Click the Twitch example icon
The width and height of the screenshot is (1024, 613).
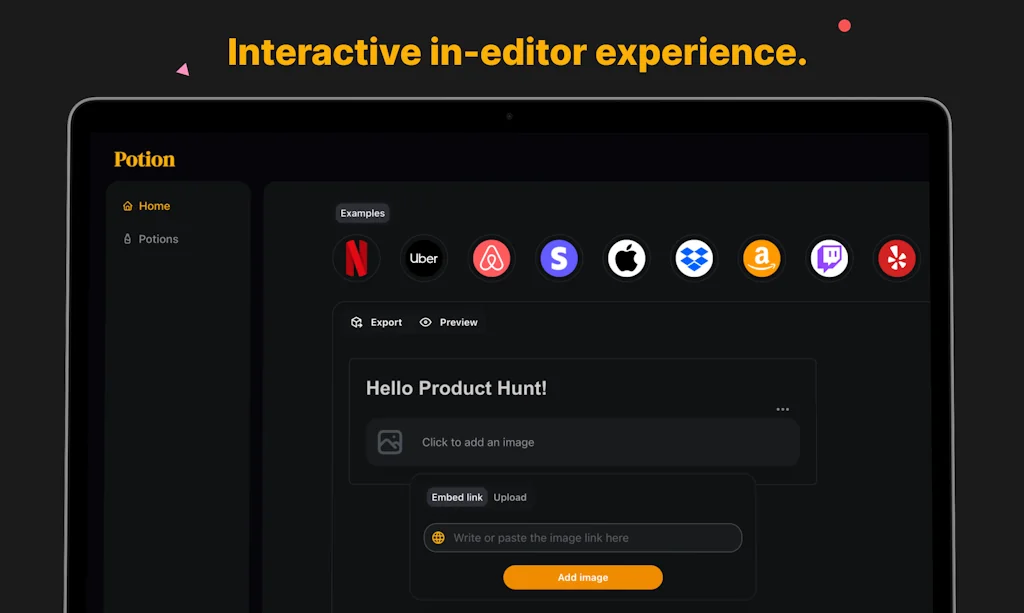pyautogui.click(x=829, y=259)
